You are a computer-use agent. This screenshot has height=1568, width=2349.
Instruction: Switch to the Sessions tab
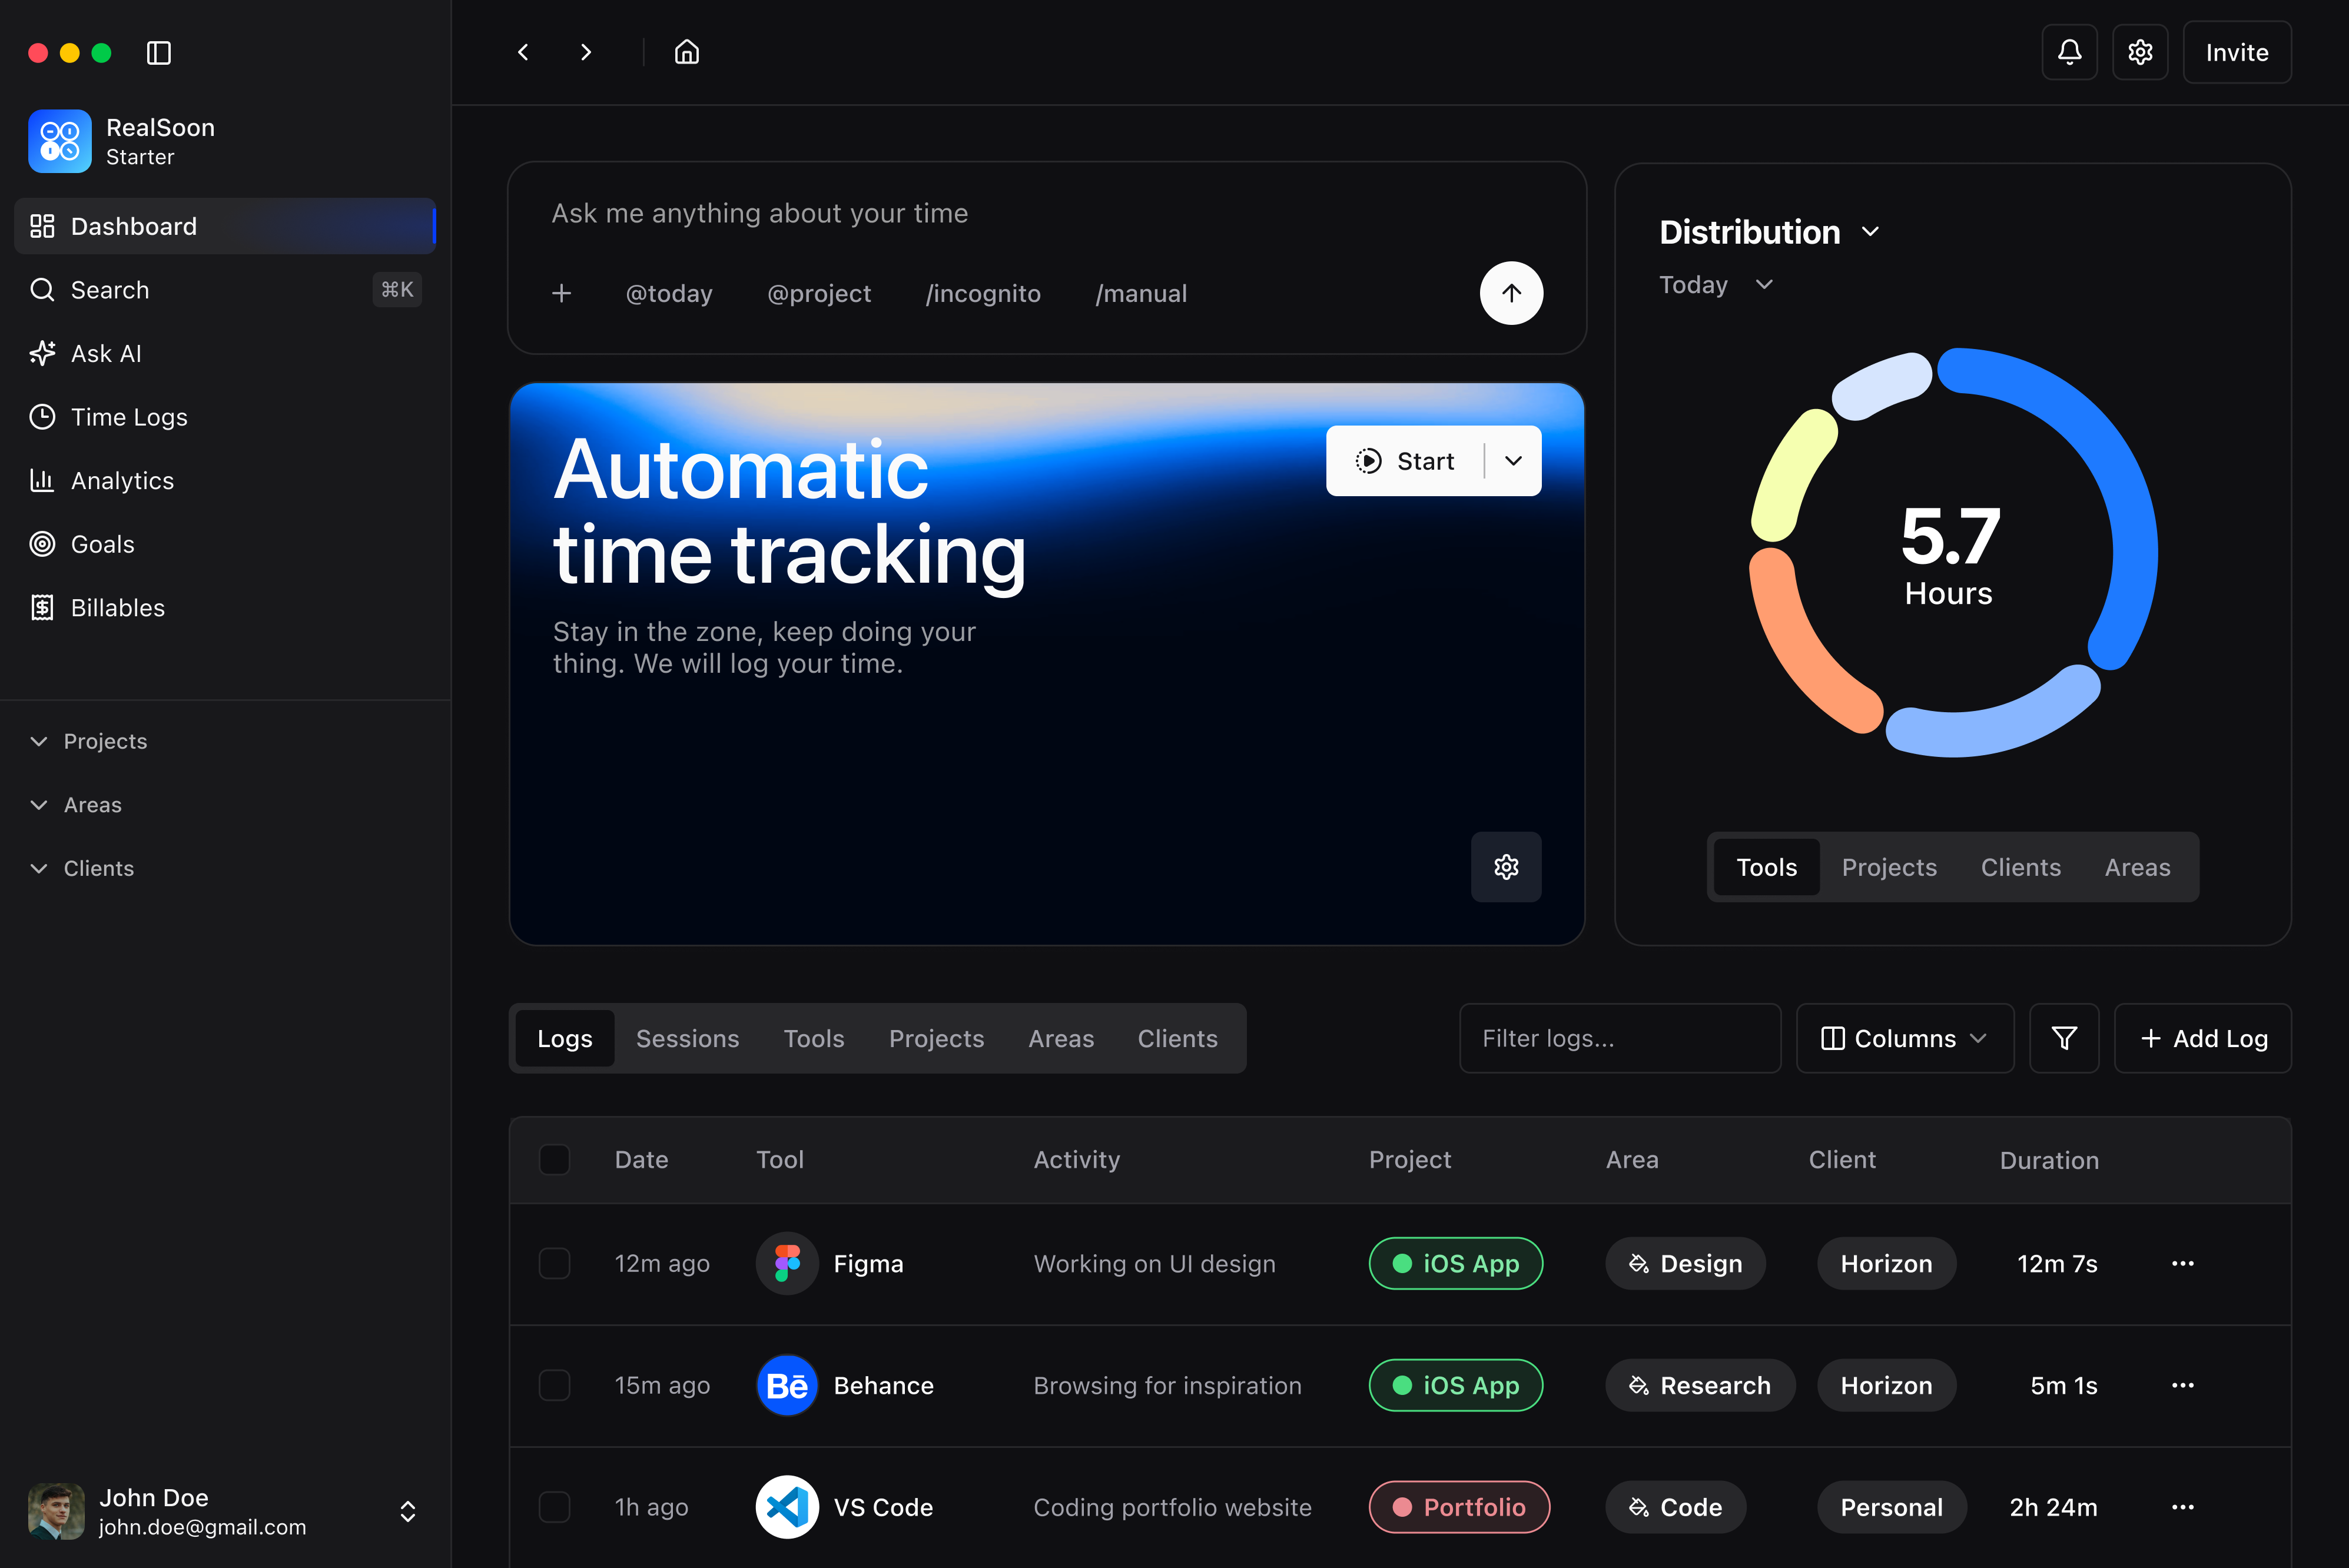[x=687, y=1038]
